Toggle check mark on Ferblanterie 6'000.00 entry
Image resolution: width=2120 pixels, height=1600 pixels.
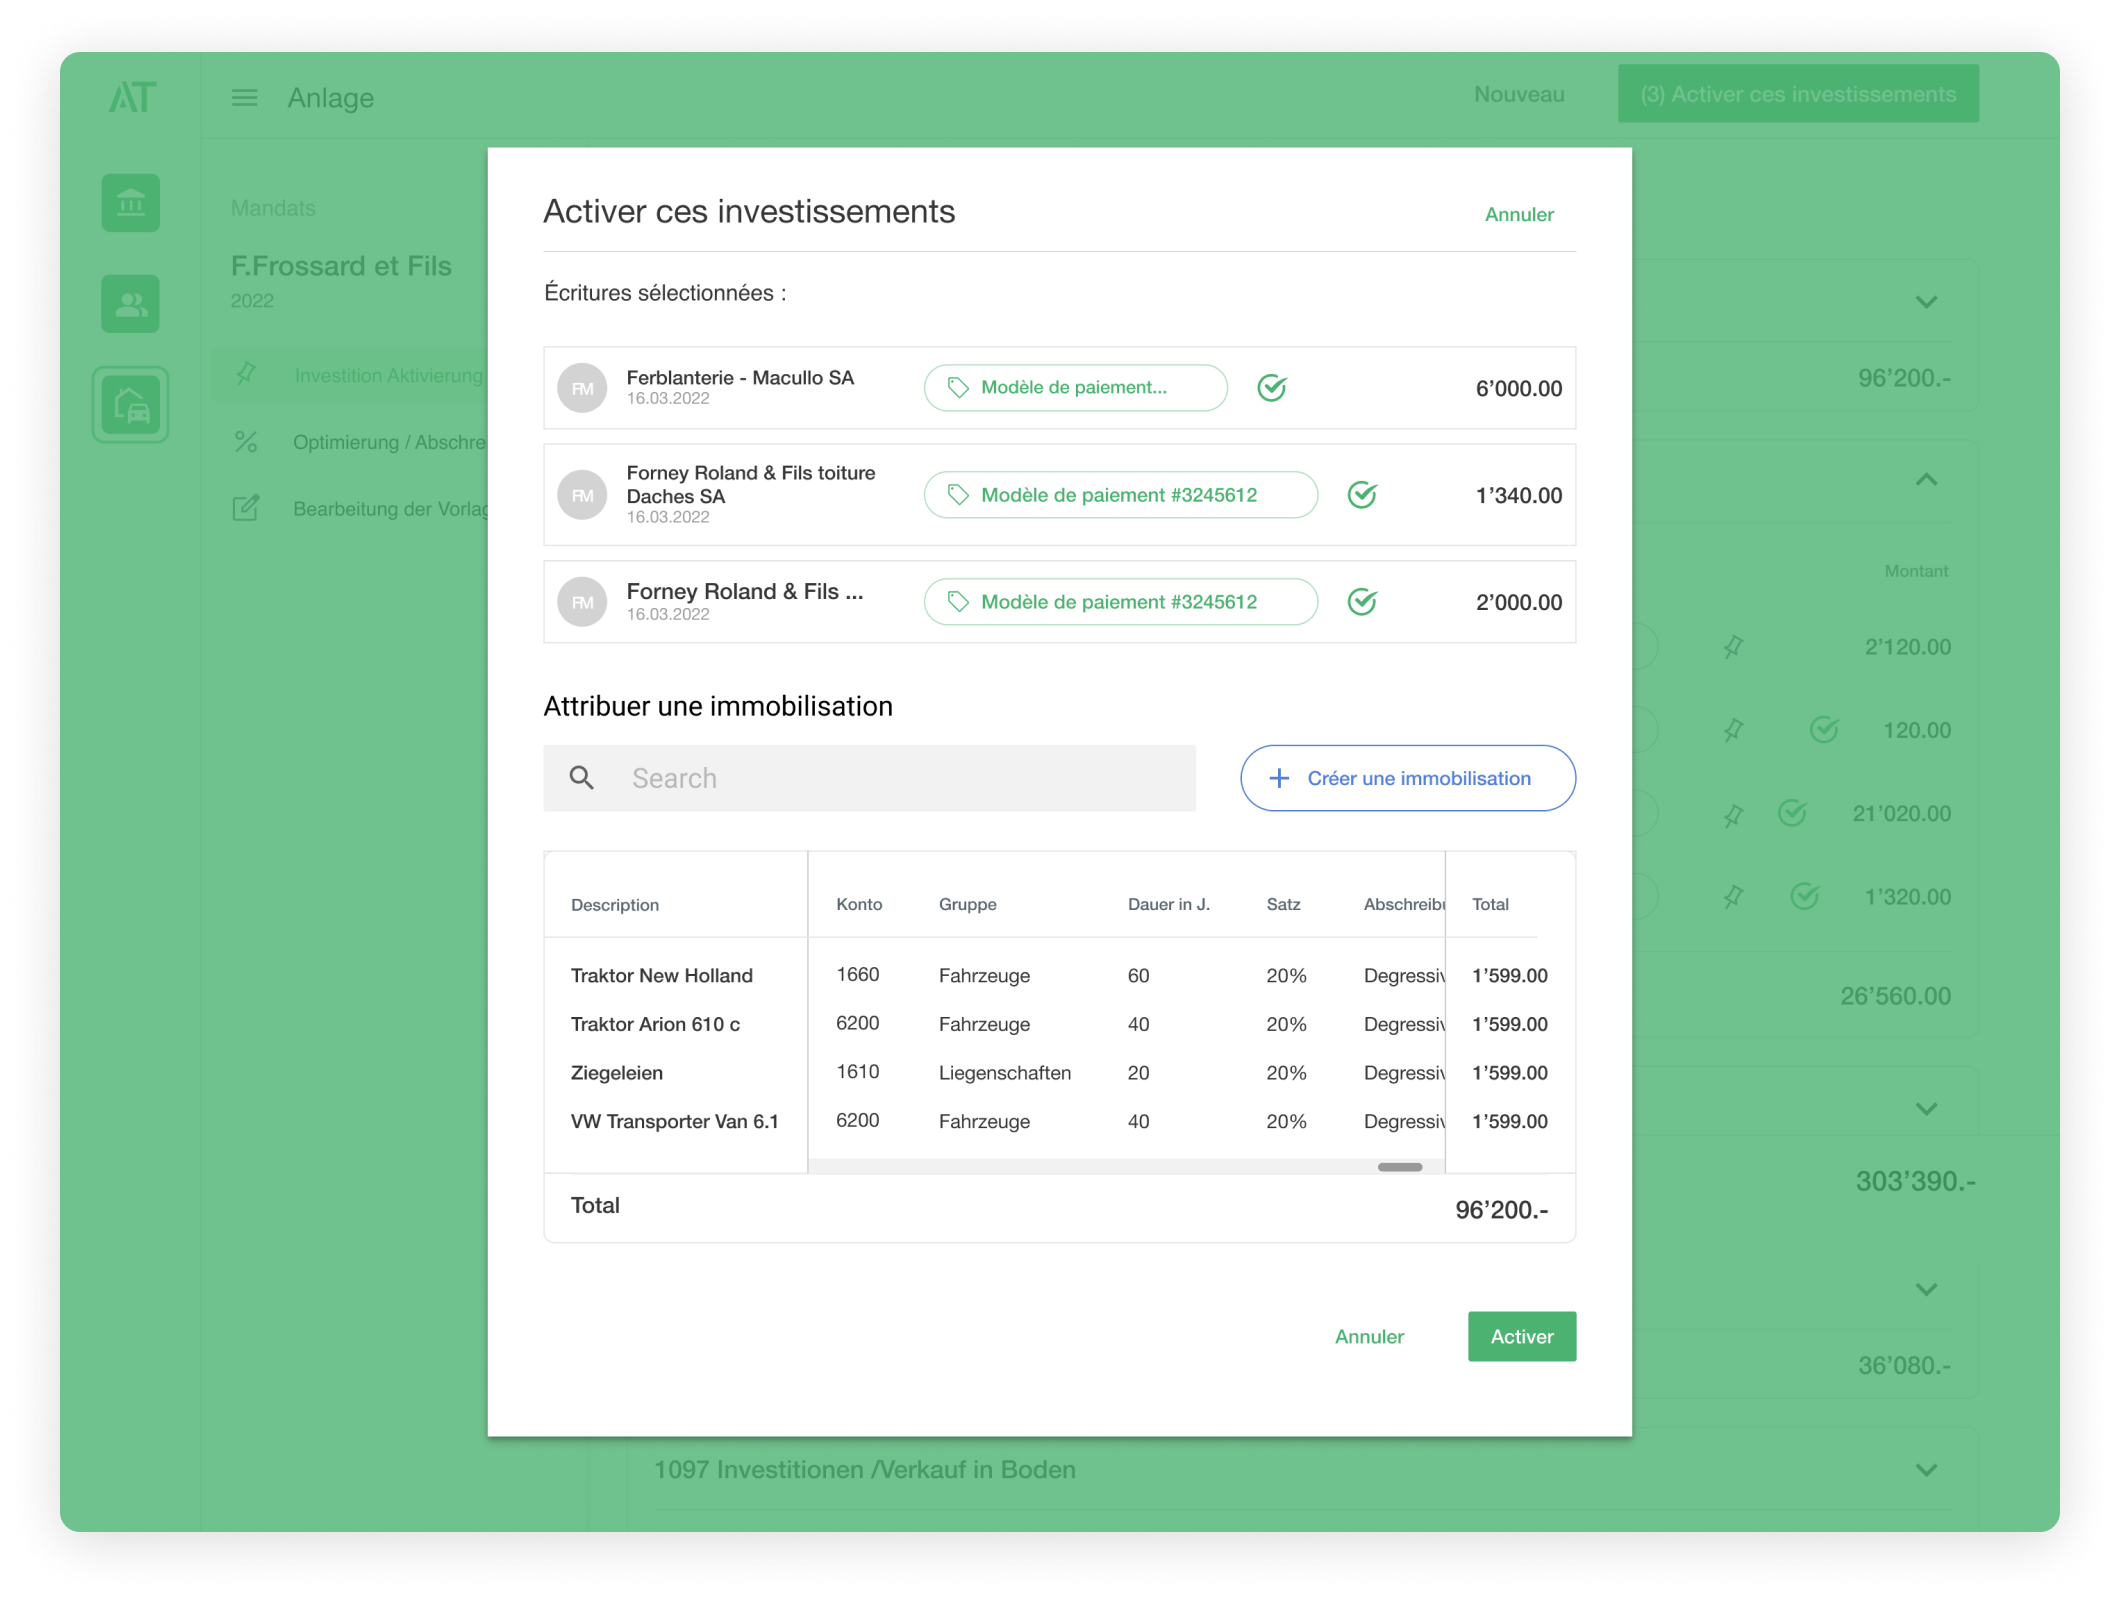coord(1272,387)
